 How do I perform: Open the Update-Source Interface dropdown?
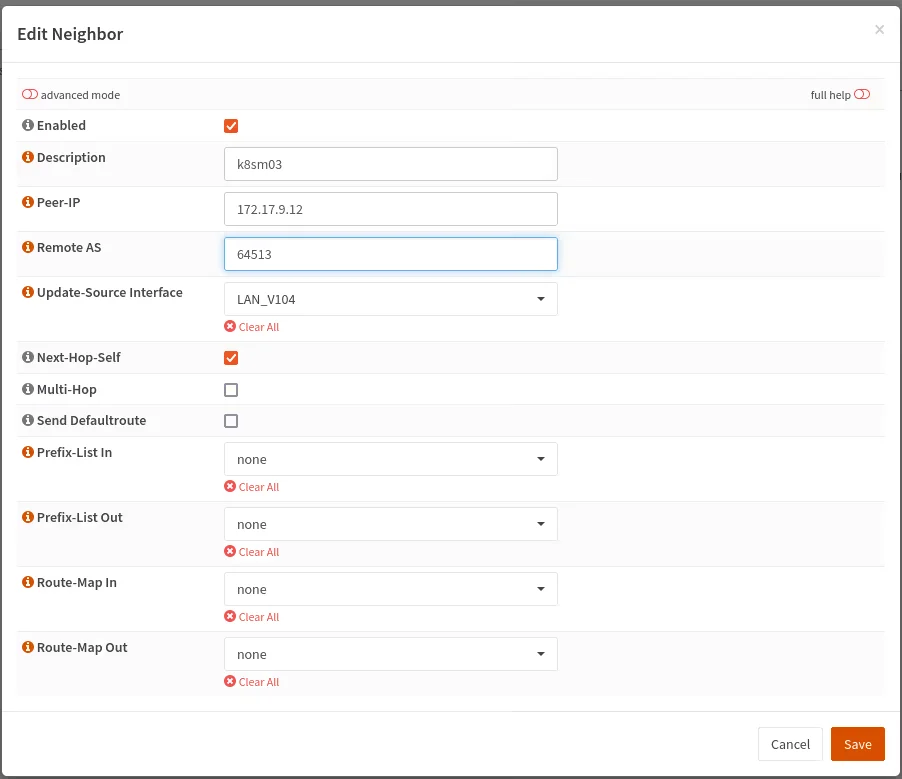(x=390, y=299)
